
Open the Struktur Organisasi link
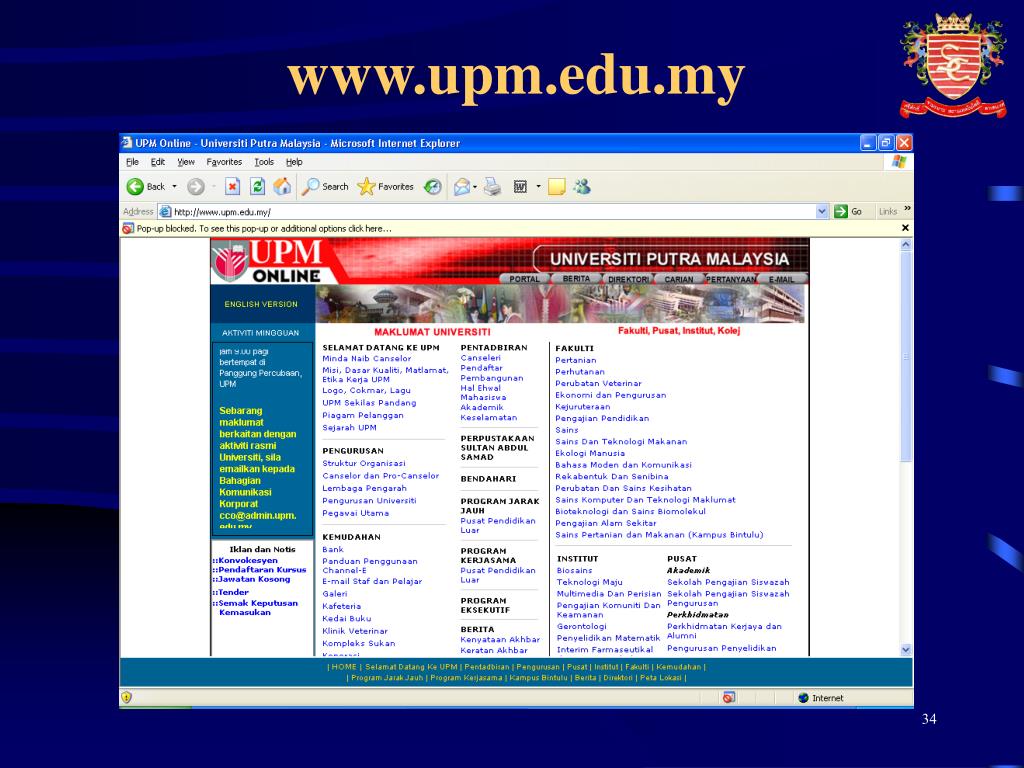pyautogui.click(x=364, y=464)
